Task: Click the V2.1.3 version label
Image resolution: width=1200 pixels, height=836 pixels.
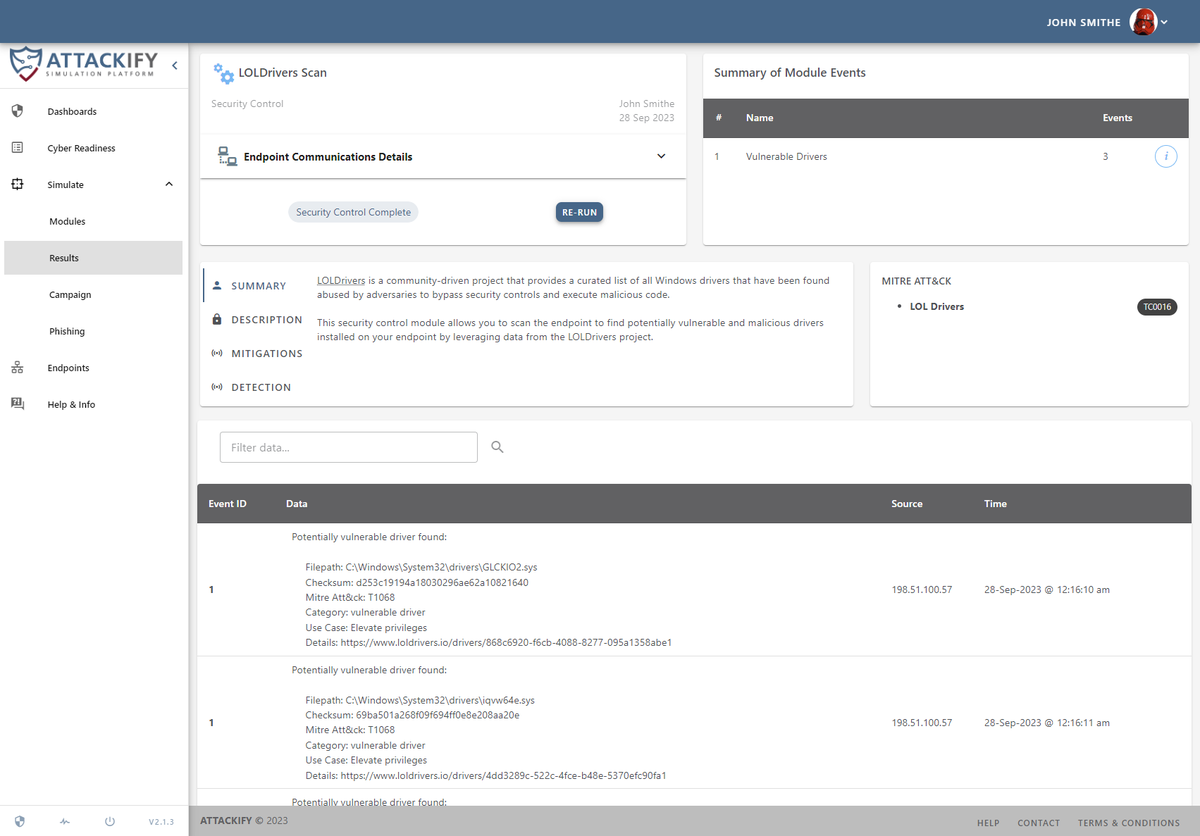Action: 161,822
